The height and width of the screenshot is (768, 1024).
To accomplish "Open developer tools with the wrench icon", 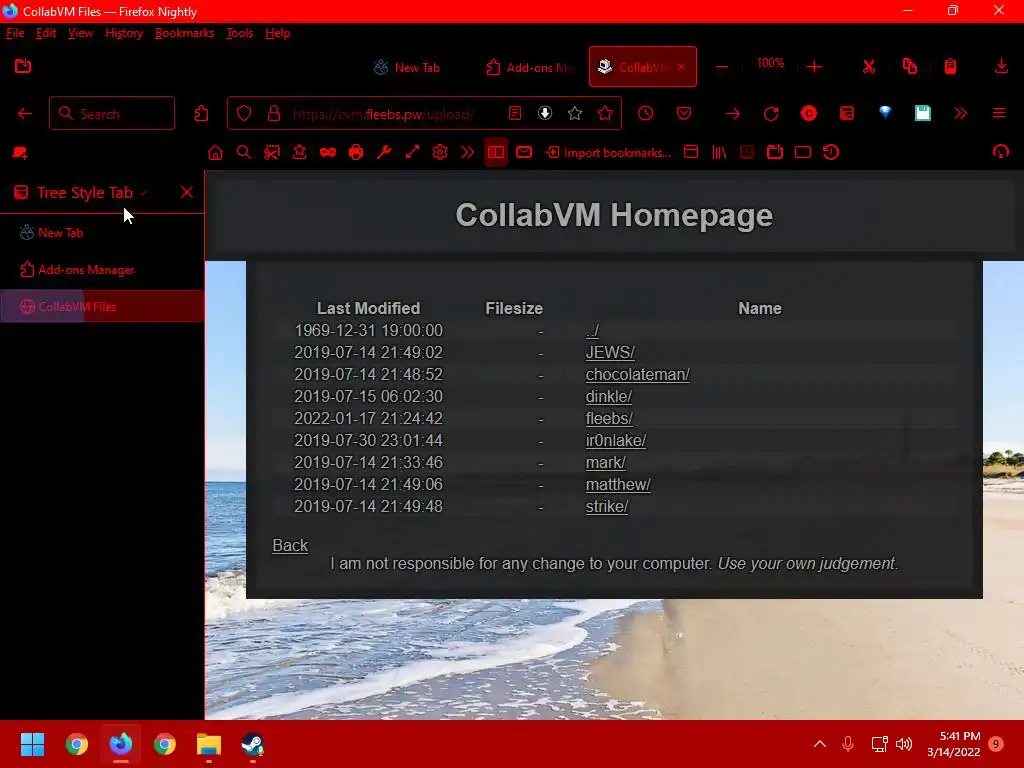I will (x=384, y=153).
